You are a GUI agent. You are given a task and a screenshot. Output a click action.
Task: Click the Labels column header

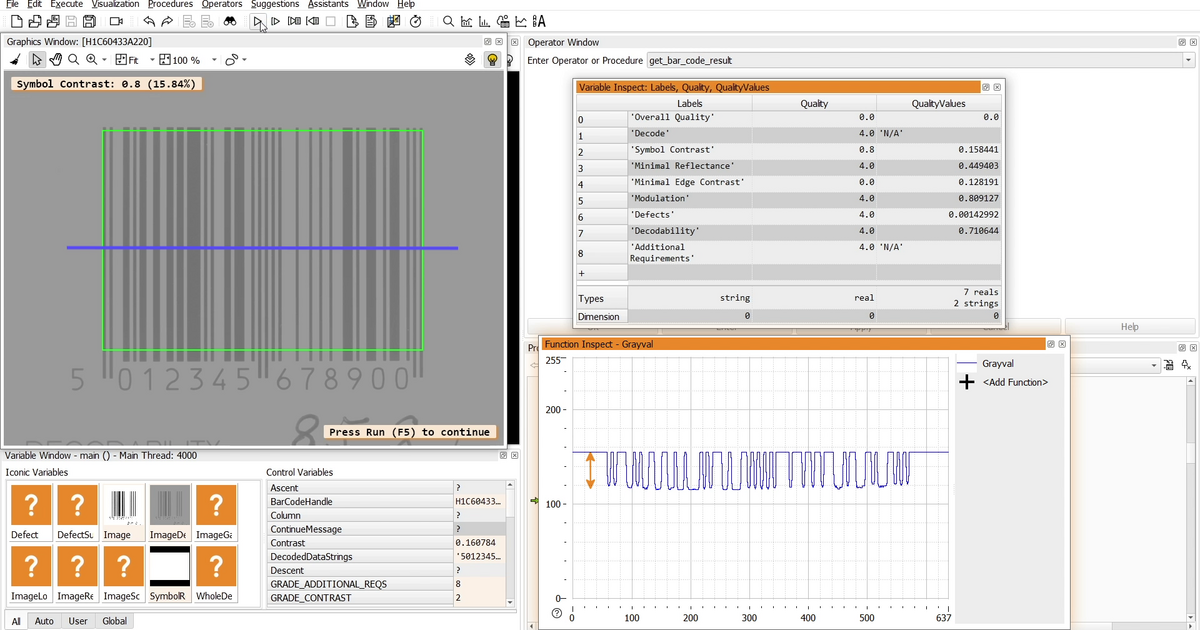tap(689, 103)
